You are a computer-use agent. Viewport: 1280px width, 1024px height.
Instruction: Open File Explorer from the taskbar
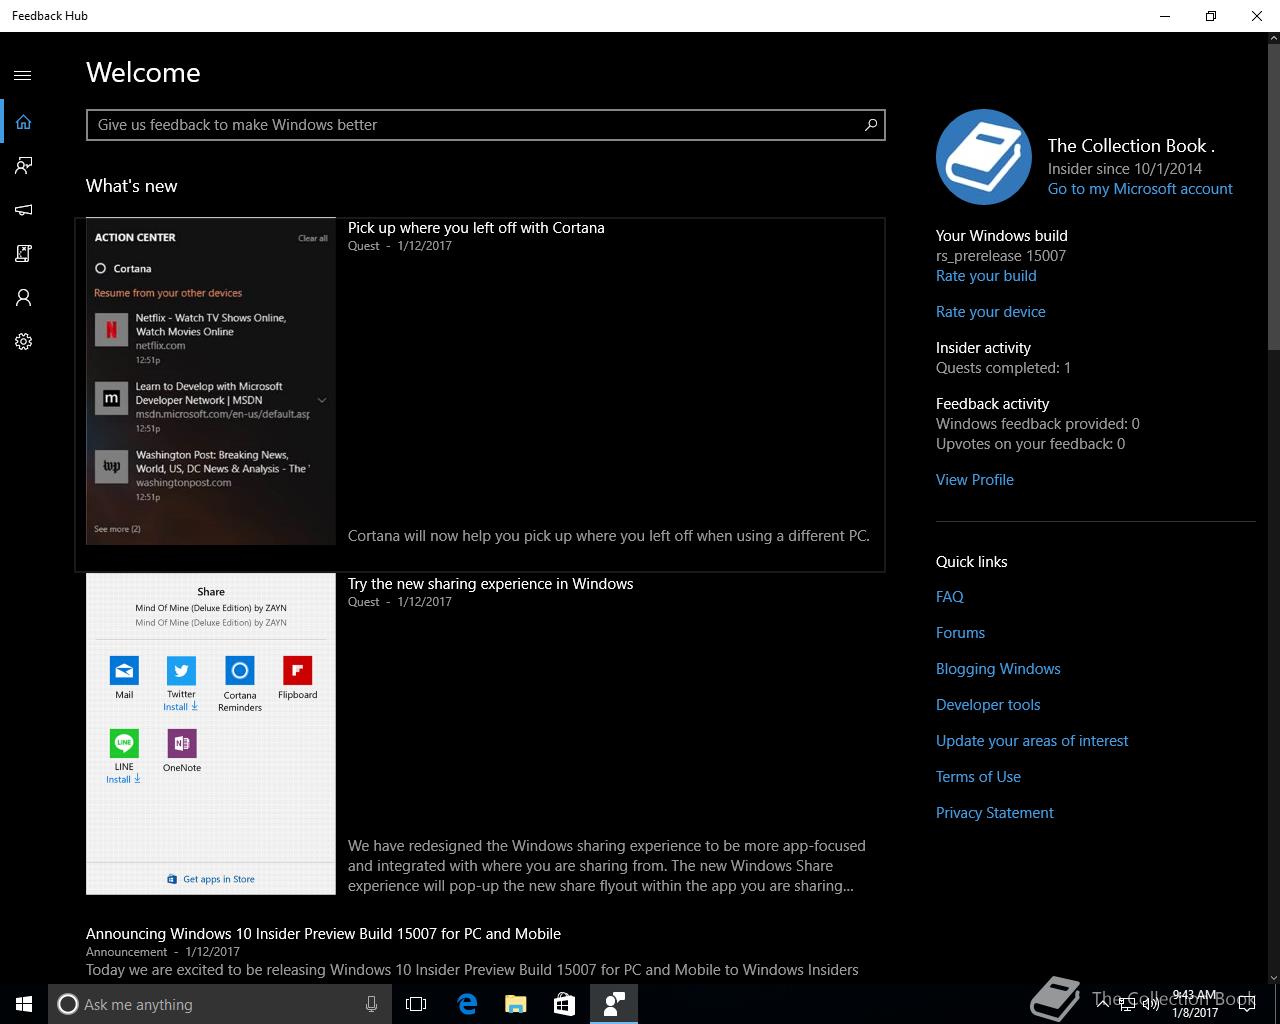(x=515, y=1004)
